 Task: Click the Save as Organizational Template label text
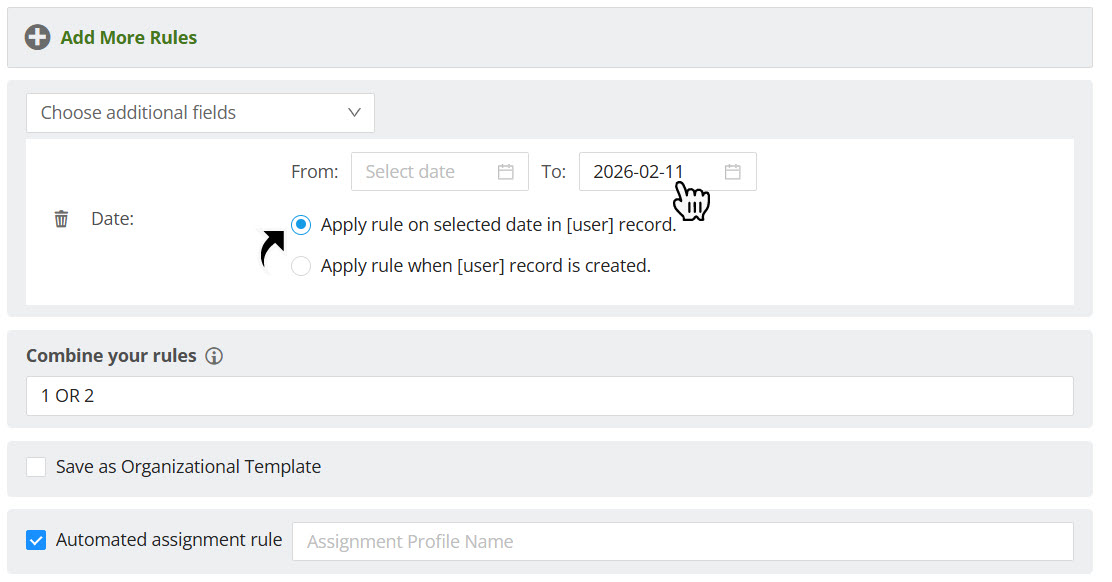click(x=188, y=467)
